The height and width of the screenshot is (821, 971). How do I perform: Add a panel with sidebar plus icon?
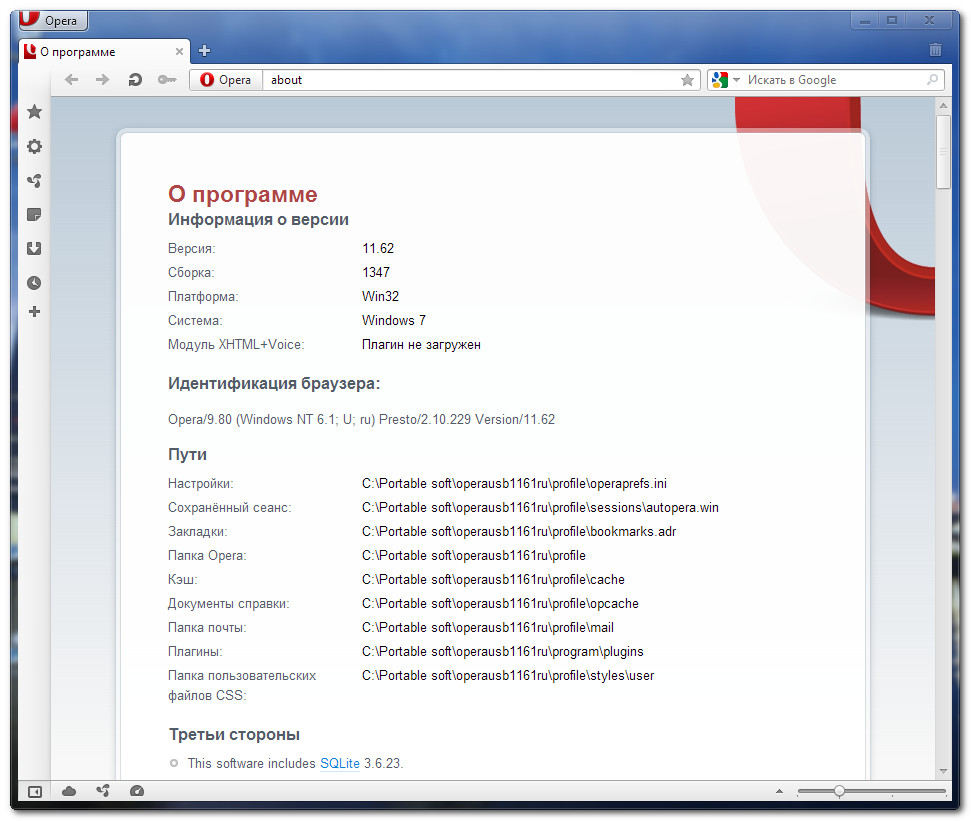[35, 311]
